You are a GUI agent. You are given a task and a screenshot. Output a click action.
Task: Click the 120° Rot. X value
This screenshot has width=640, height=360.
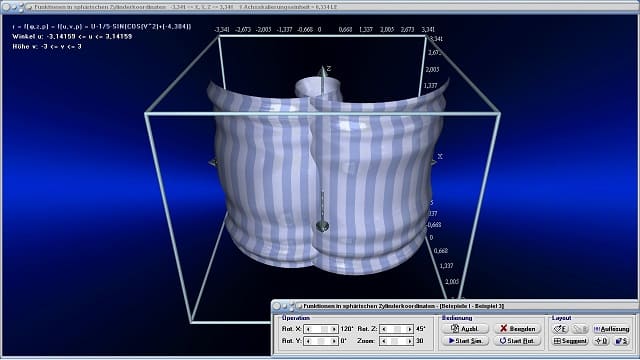point(347,329)
